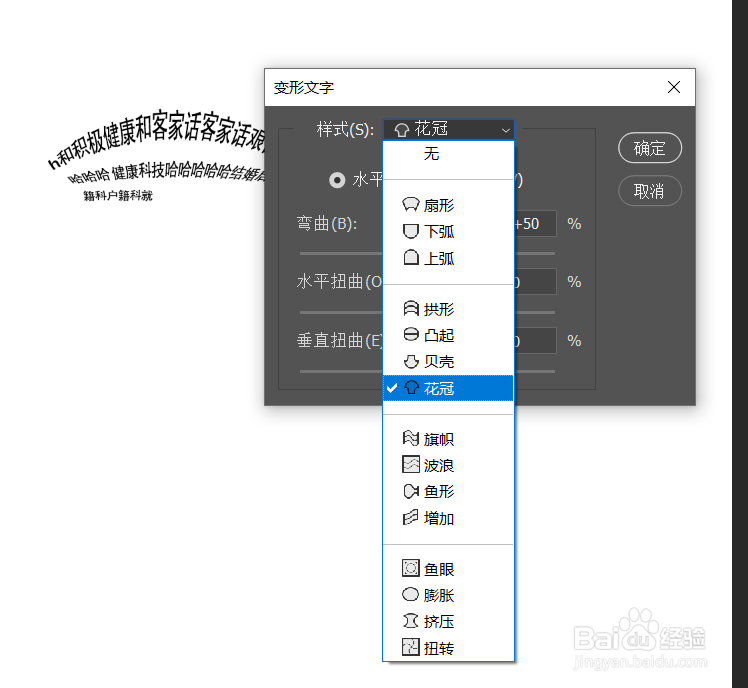The height and width of the screenshot is (688, 748).
Task: Select the 旗帜 (Flag) style icon
Action: pyautogui.click(x=411, y=438)
